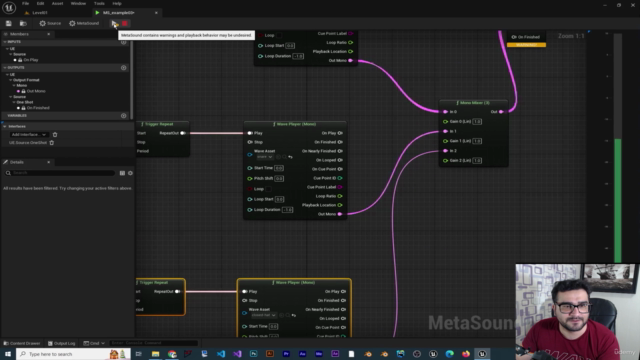Screen dimensions: 640x360
Task: Click lock icon beside On Finished member
Action: pyautogui.click(x=23, y=108)
